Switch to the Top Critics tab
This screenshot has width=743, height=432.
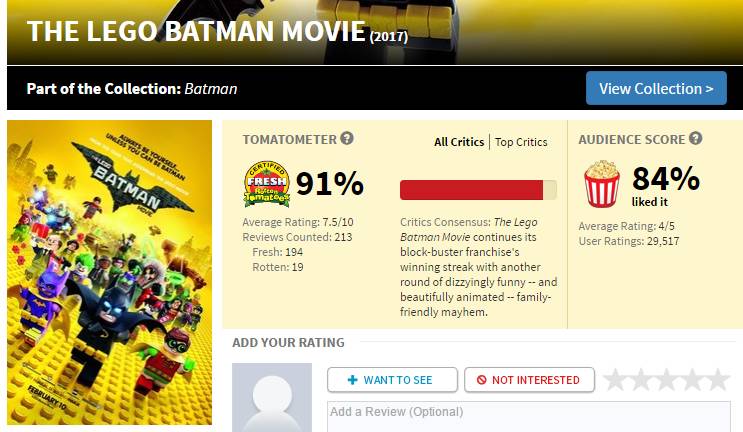pyautogui.click(x=521, y=142)
